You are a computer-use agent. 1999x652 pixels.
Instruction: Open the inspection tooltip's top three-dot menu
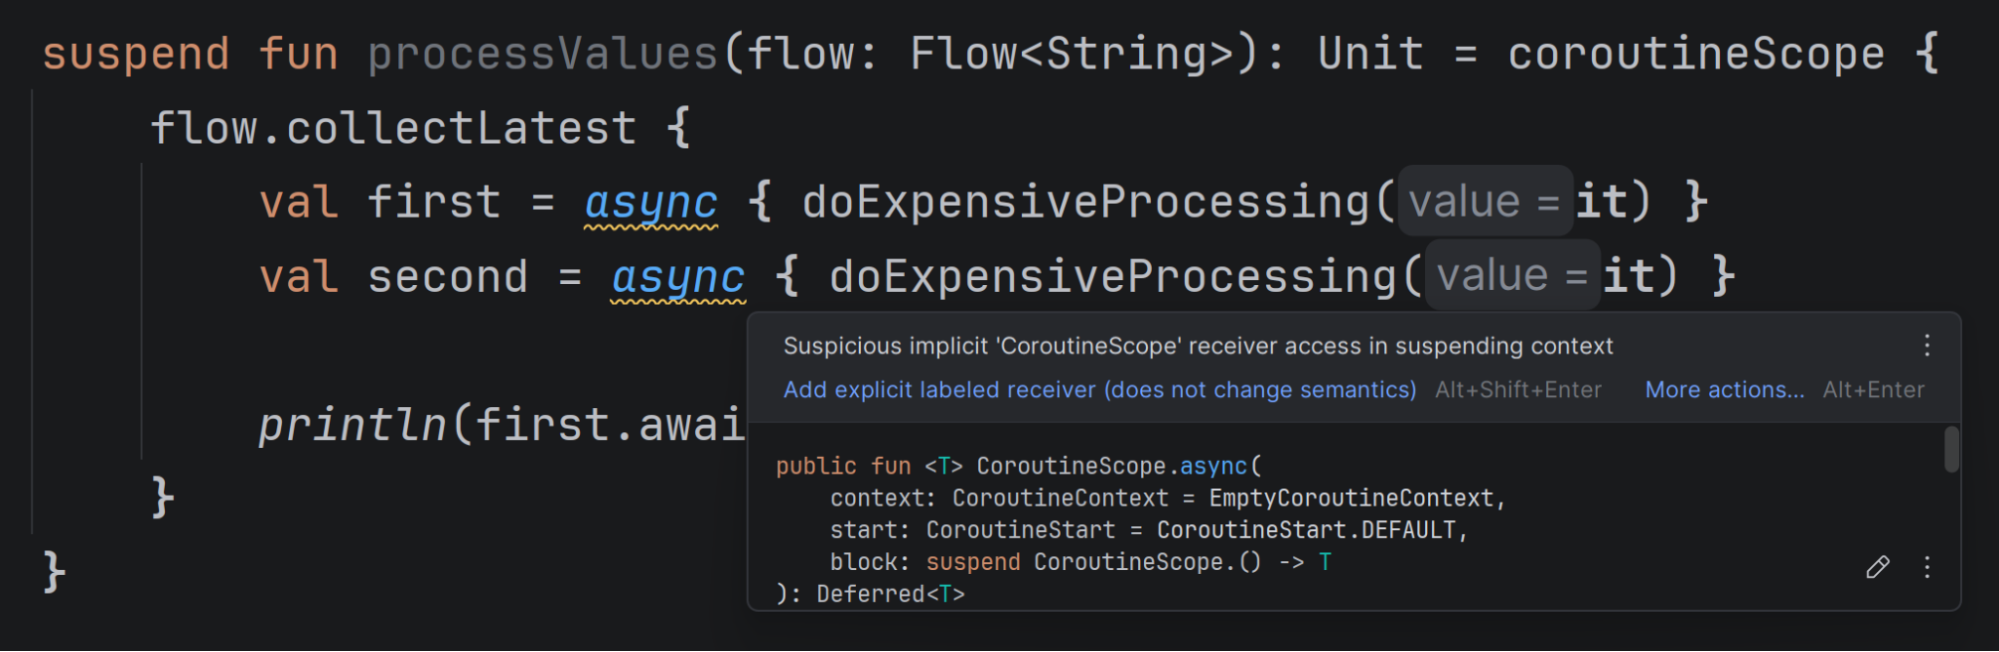coord(1926,346)
